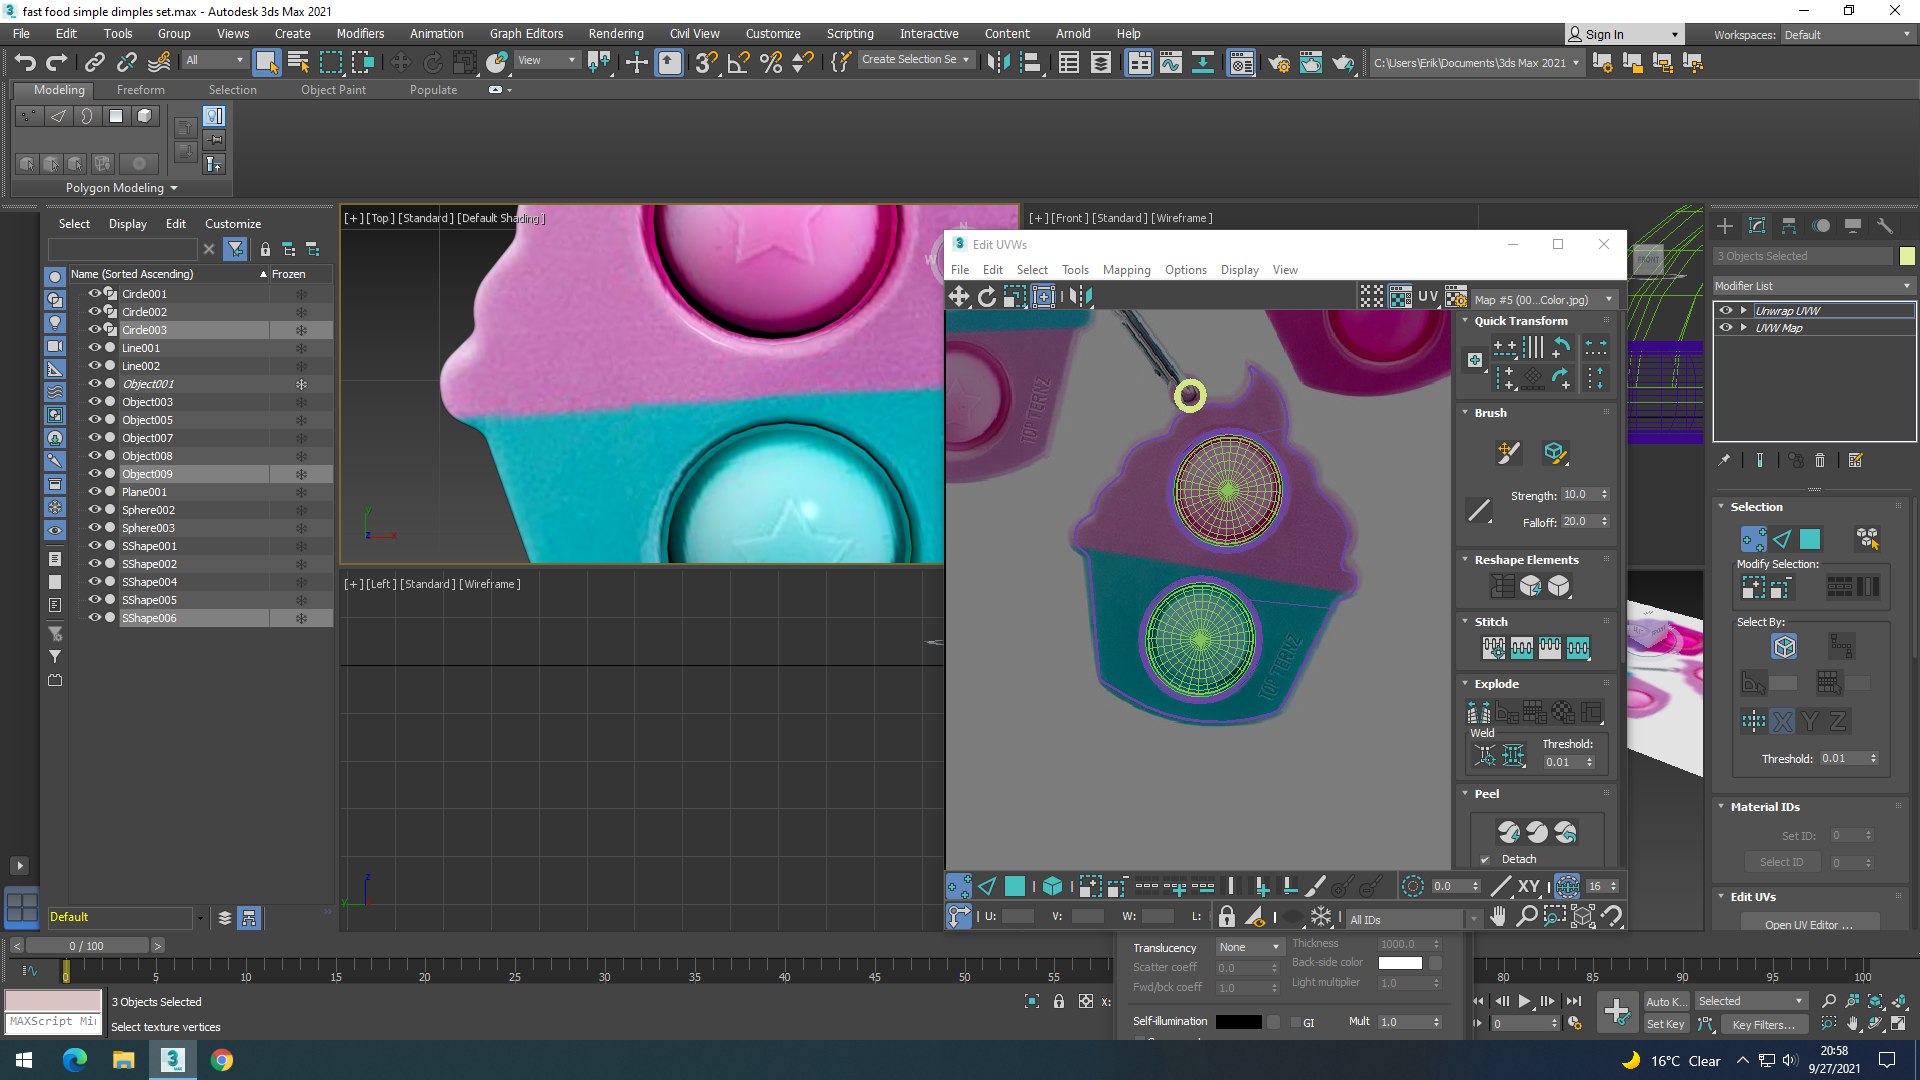The image size is (1920, 1080).
Task: Toggle the GI checkbox
Action: 1295,1022
